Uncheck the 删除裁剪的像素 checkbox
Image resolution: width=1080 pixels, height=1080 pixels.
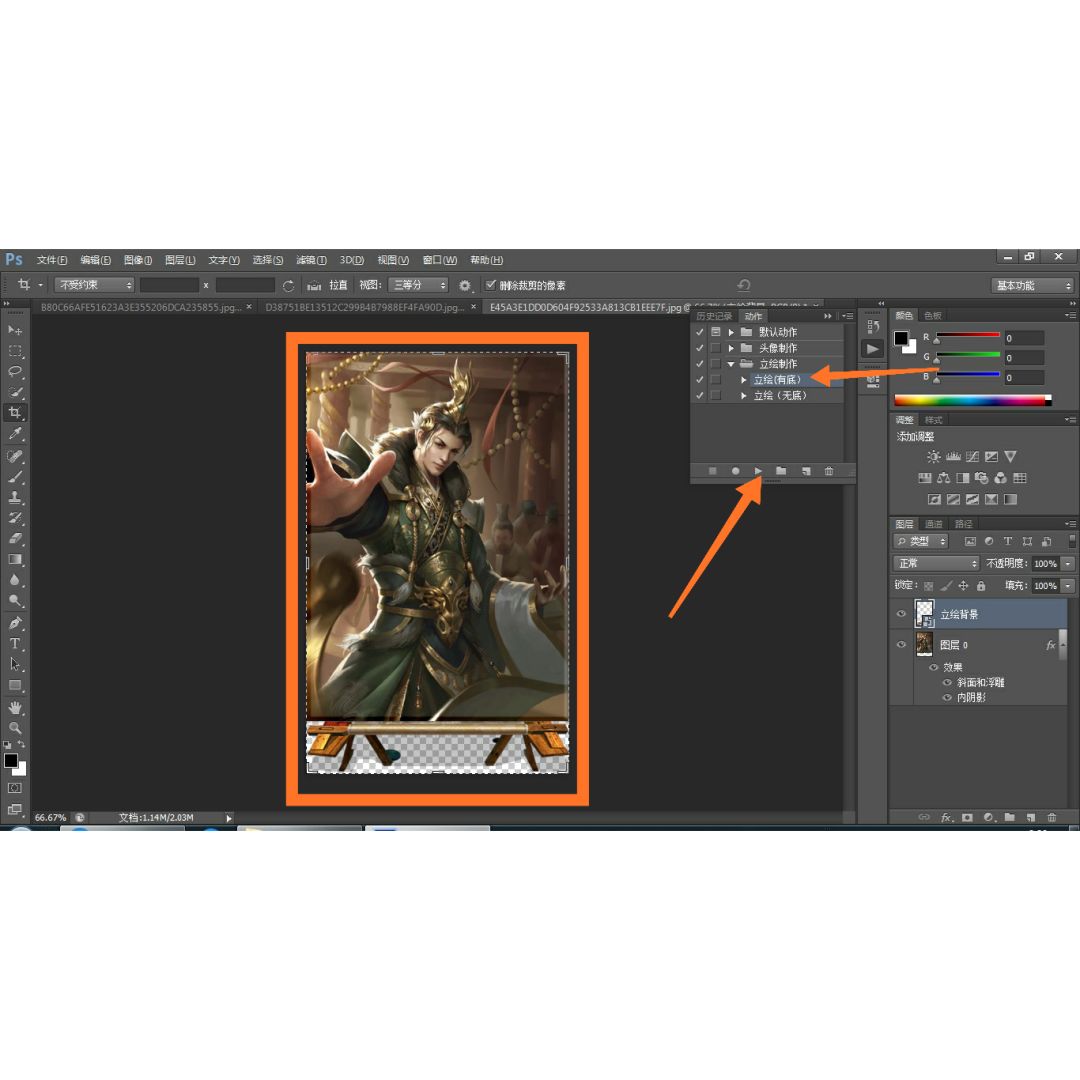491,285
